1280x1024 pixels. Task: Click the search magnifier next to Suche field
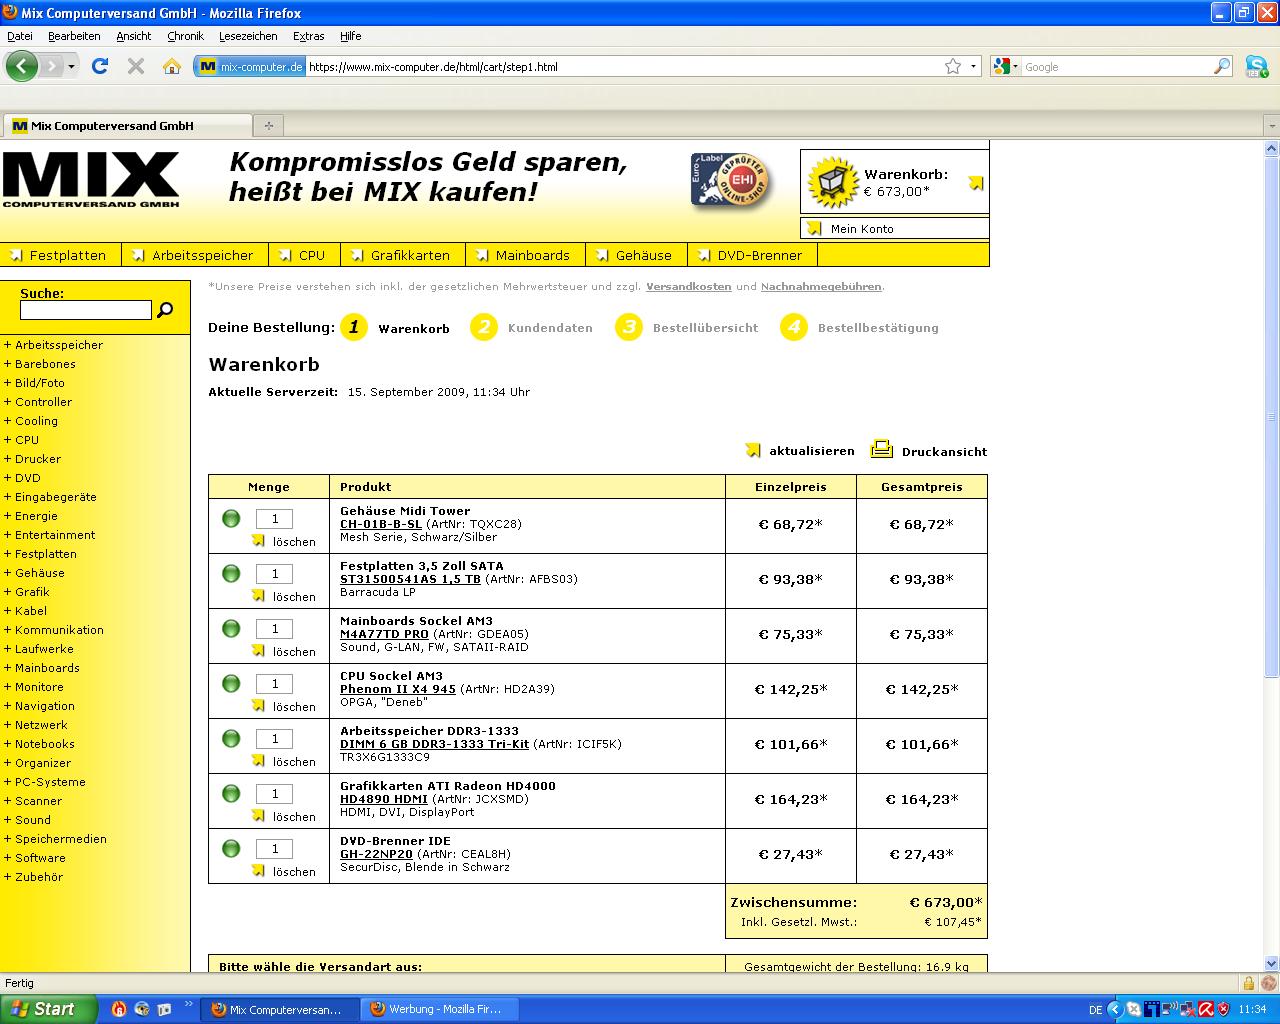tap(165, 310)
